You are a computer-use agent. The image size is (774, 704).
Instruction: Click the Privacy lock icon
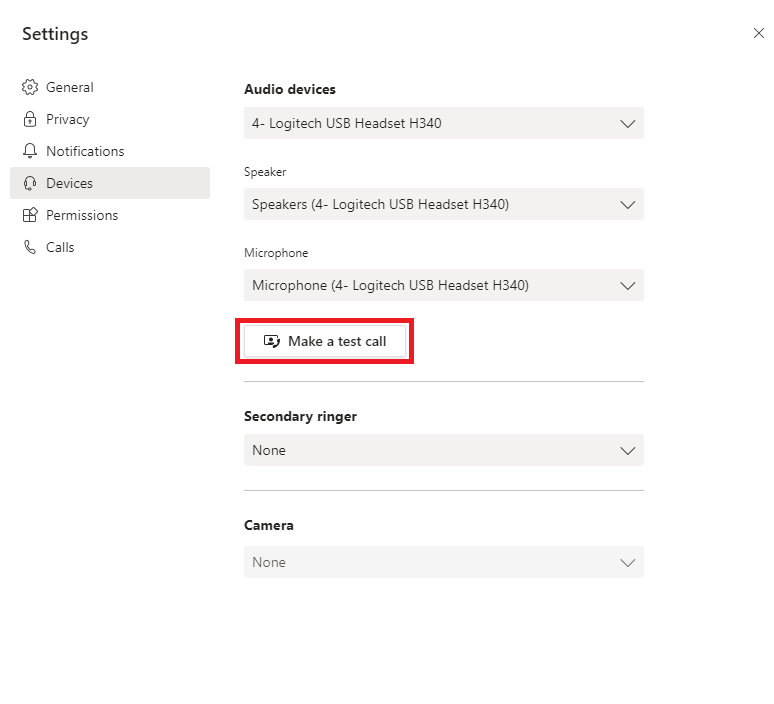(30, 119)
